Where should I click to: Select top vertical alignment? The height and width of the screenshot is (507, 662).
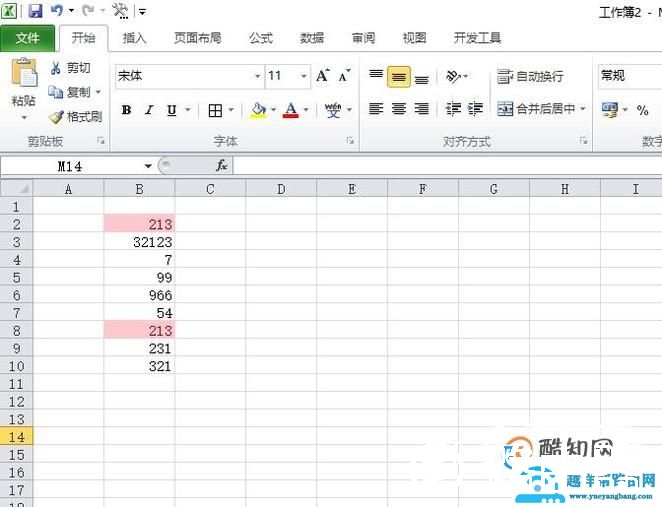376,76
